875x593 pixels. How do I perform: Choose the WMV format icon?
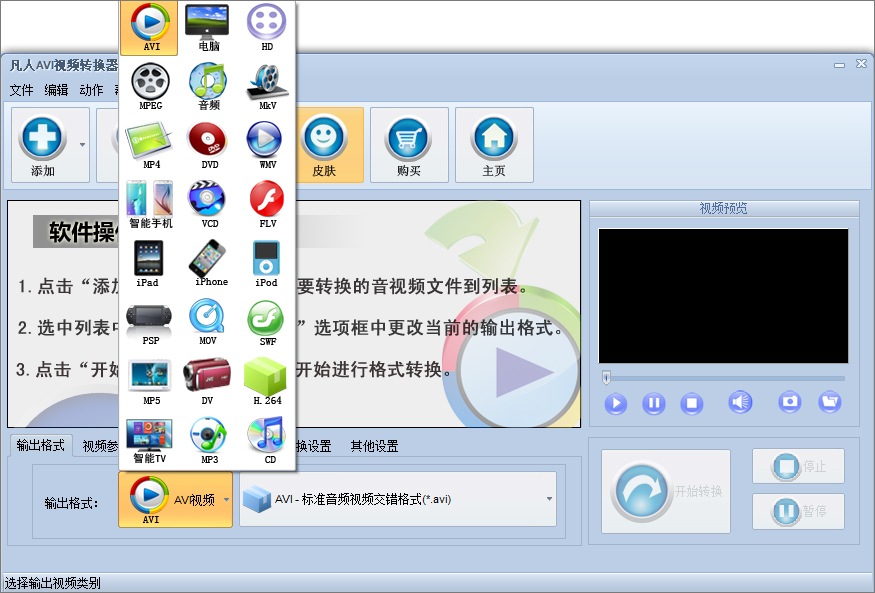click(x=267, y=145)
